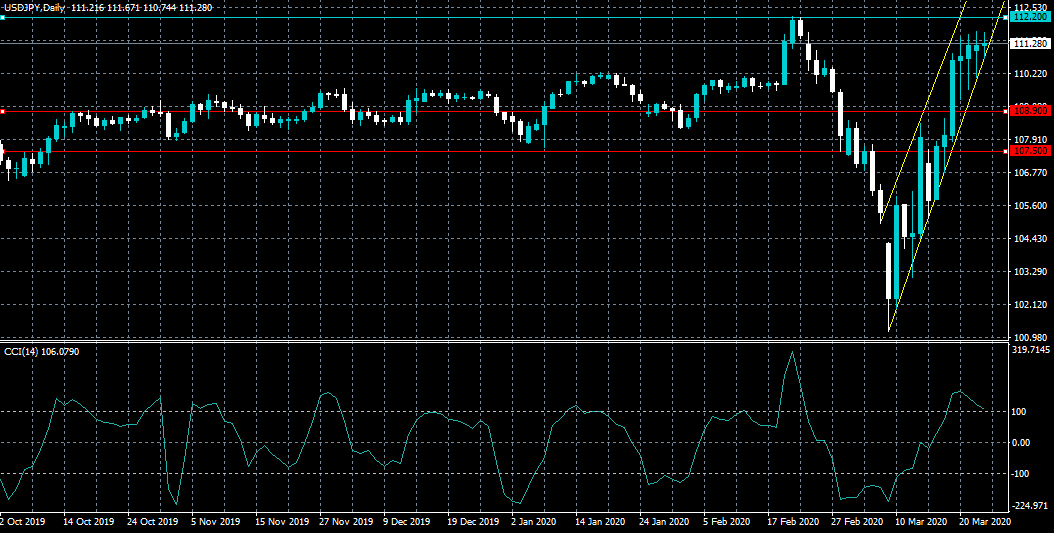Click the 10 Mar 2020 date on time axis

pos(920,522)
